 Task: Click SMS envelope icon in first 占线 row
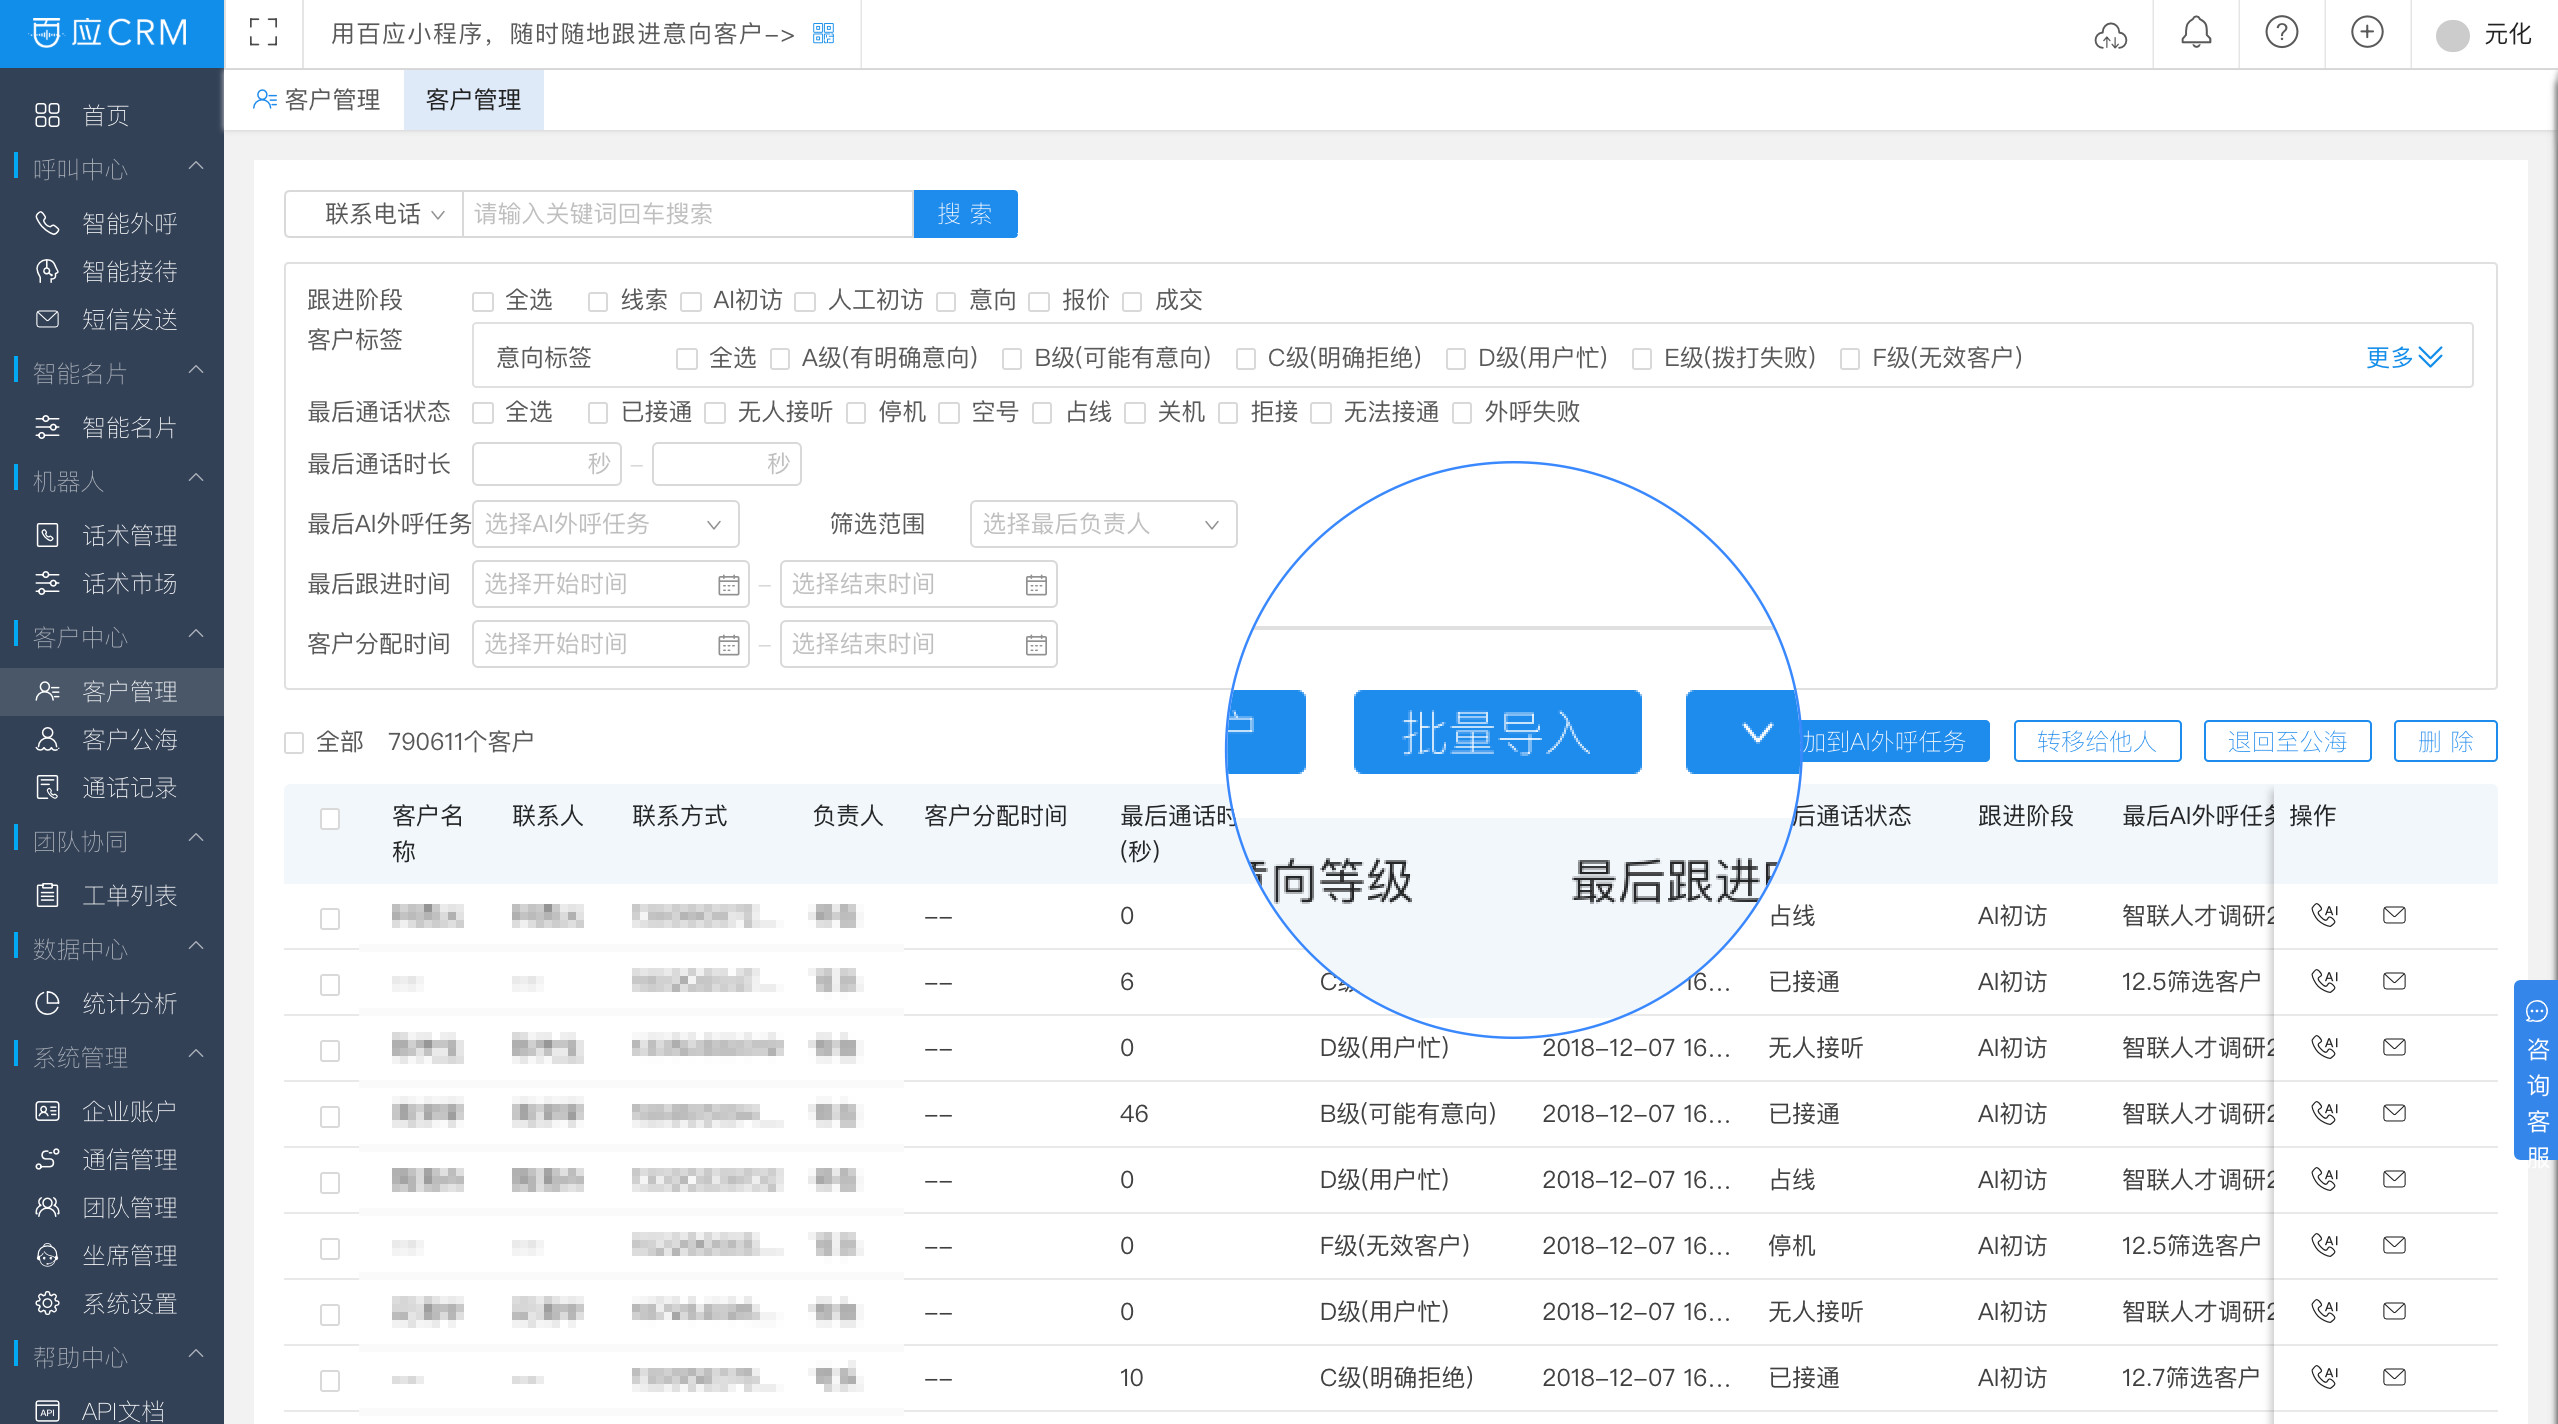click(2394, 915)
